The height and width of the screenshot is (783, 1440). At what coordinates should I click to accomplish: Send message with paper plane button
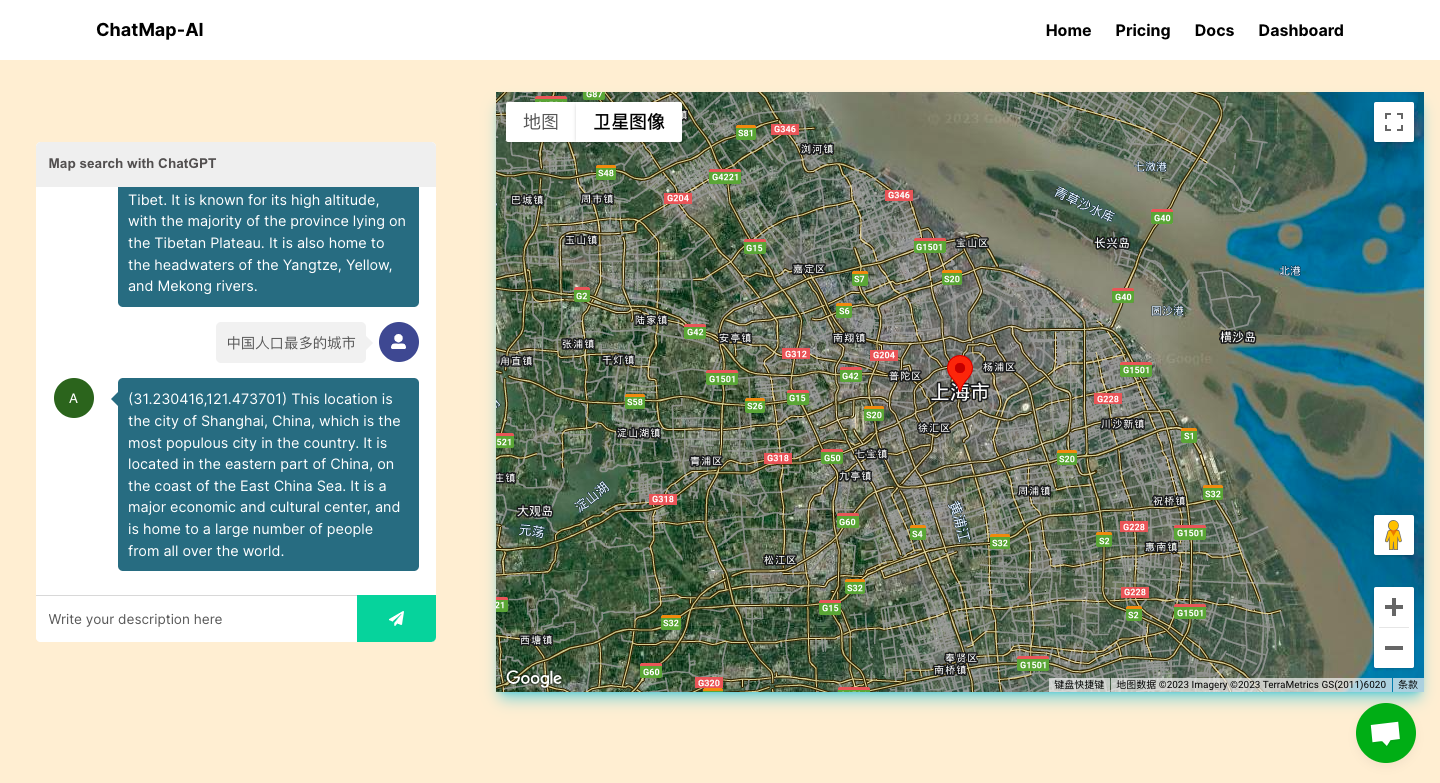(x=396, y=619)
